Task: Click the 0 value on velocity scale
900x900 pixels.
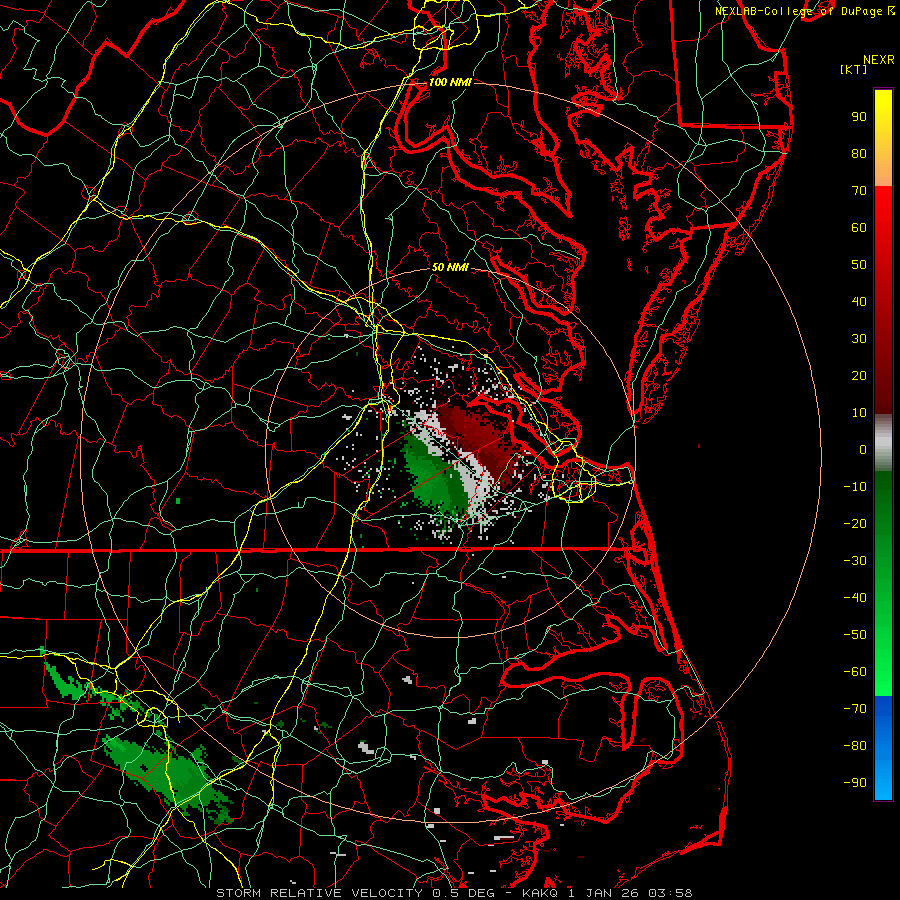Action: tap(863, 449)
